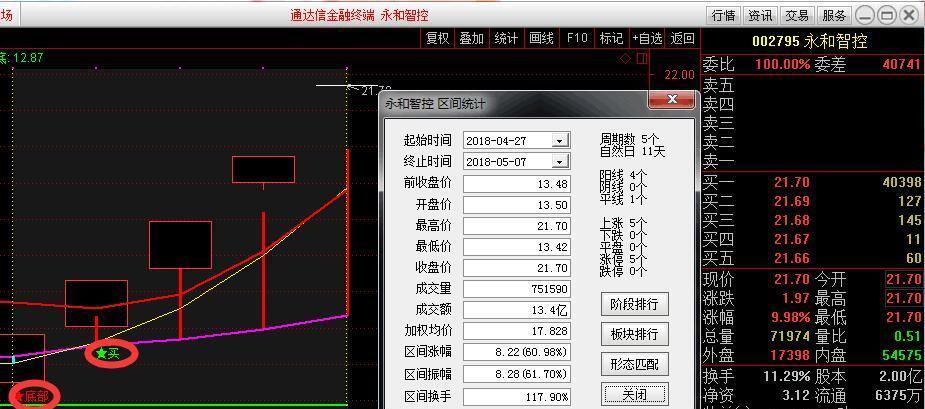Click 最高价 value 21.70 in dialog
Image resolution: width=925 pixels, height=409 pixels.
(517, 226)
